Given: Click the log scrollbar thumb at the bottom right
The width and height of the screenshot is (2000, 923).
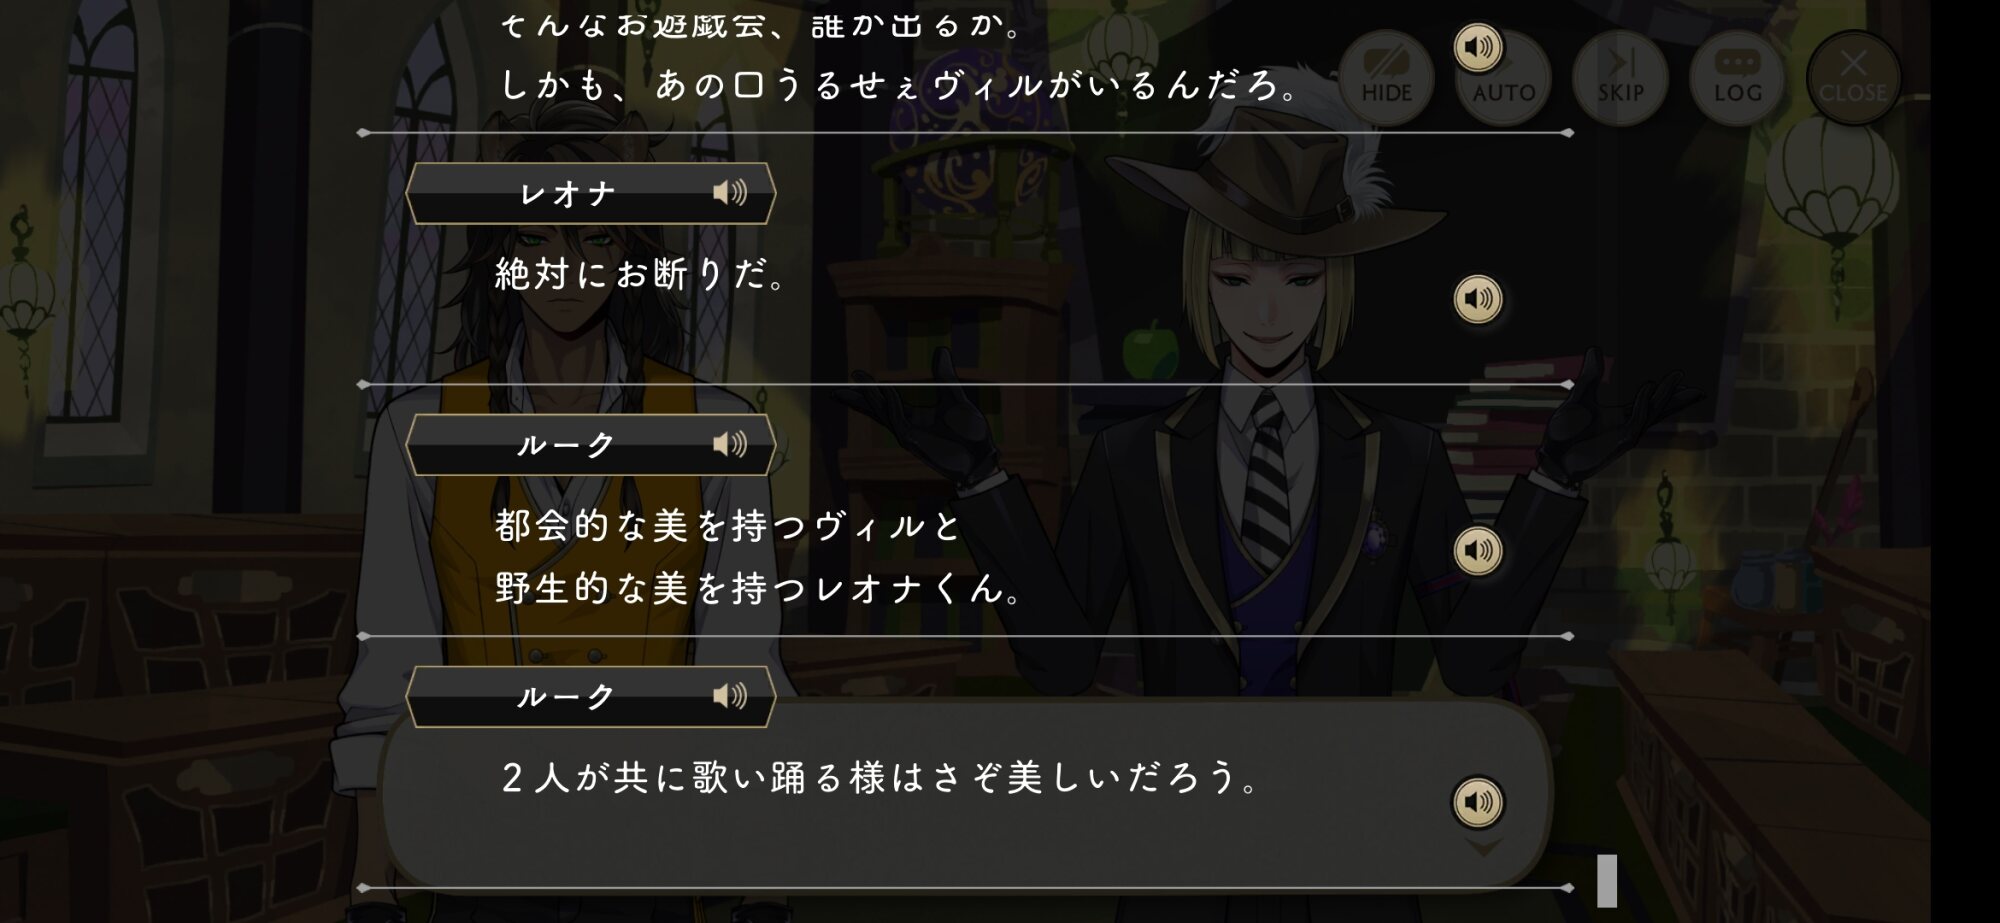Looking at the screenshot, I should click(x=1607, y=881).
